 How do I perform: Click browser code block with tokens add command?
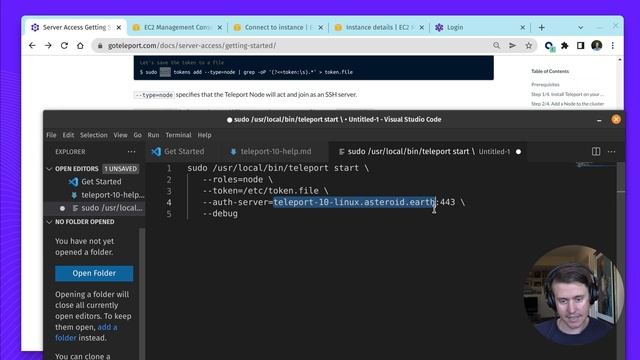click(x=313, y=68)
